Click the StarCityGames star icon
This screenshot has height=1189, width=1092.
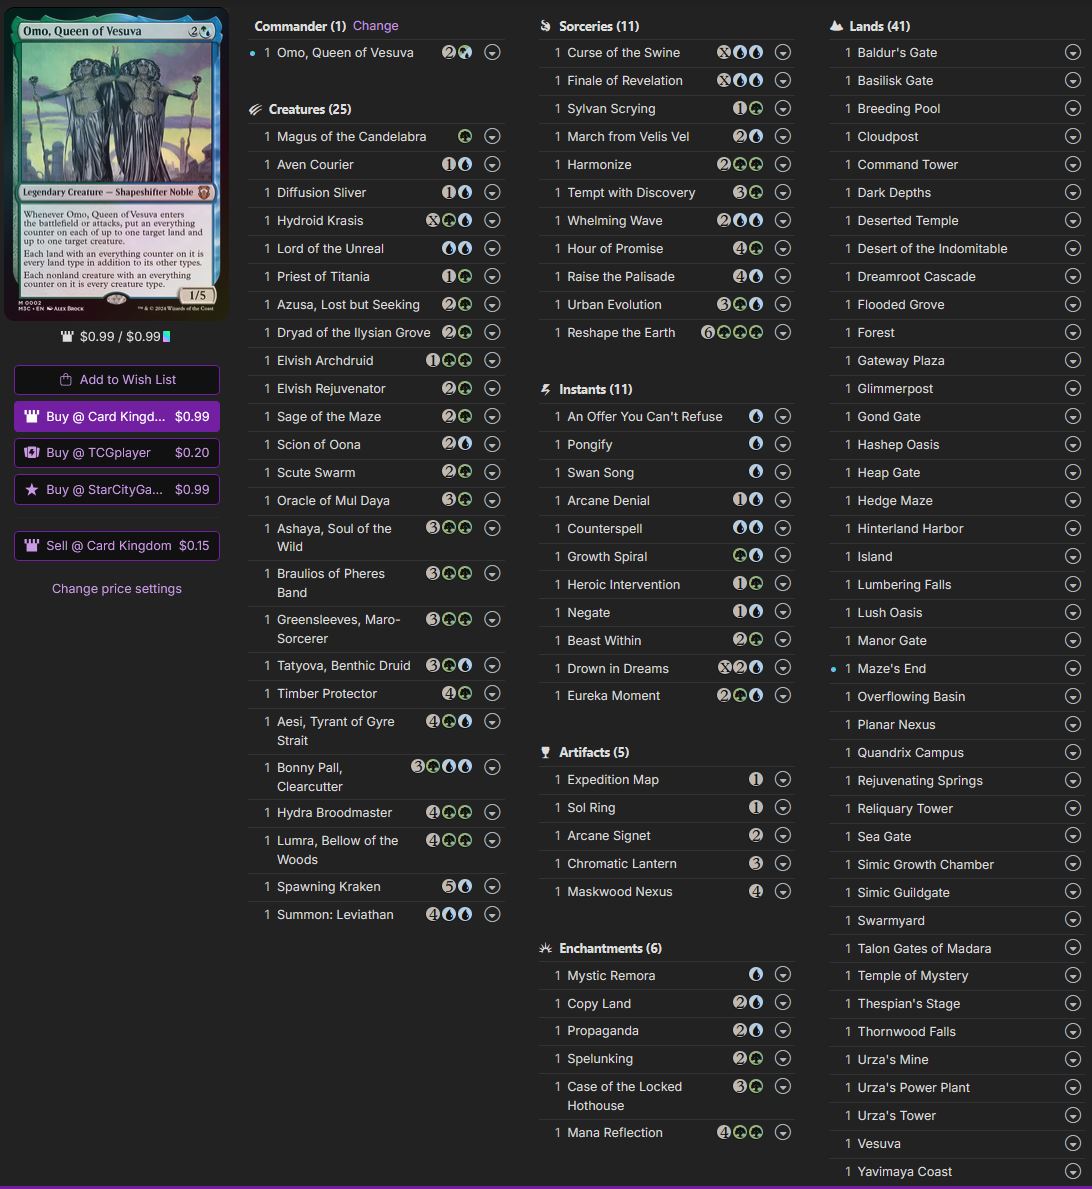pos(31,489)
